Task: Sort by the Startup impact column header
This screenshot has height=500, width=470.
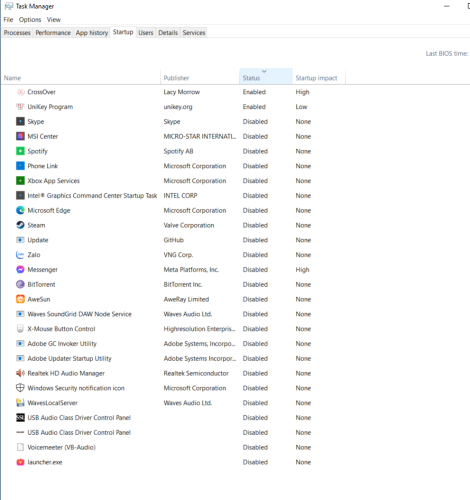Action: (x=319, y=76)
